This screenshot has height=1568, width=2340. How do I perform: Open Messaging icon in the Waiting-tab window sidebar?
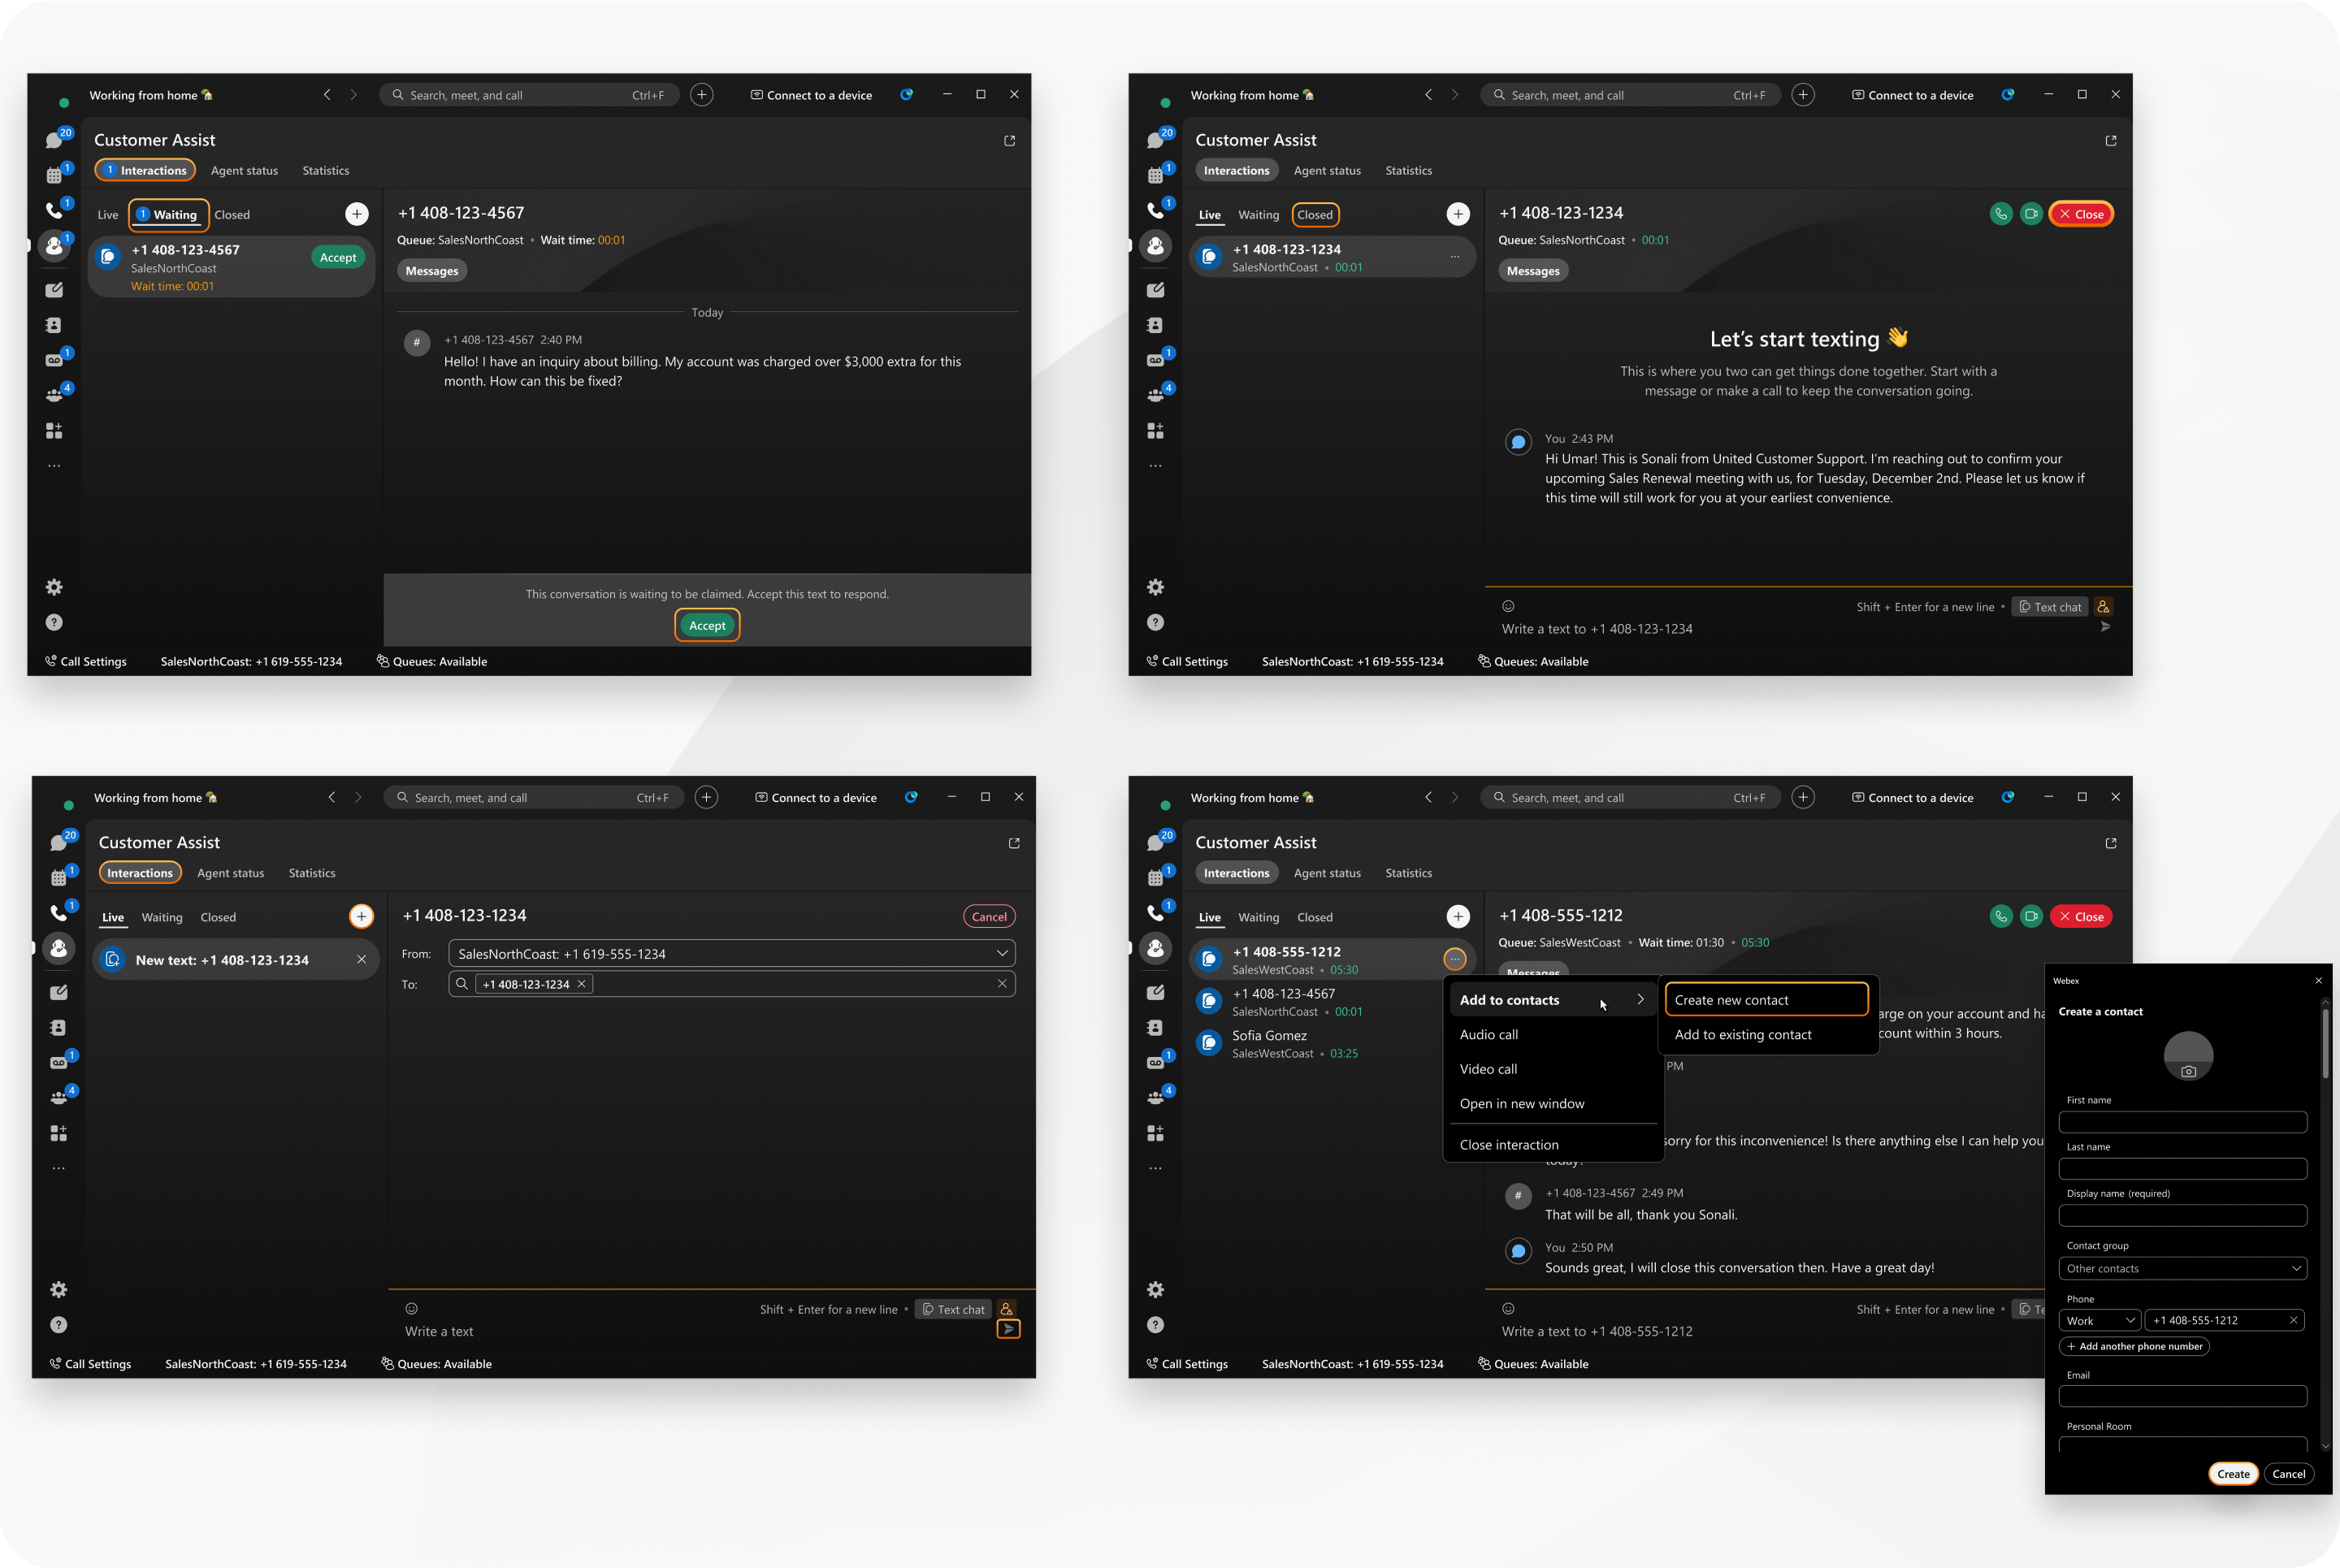[55, 140]
